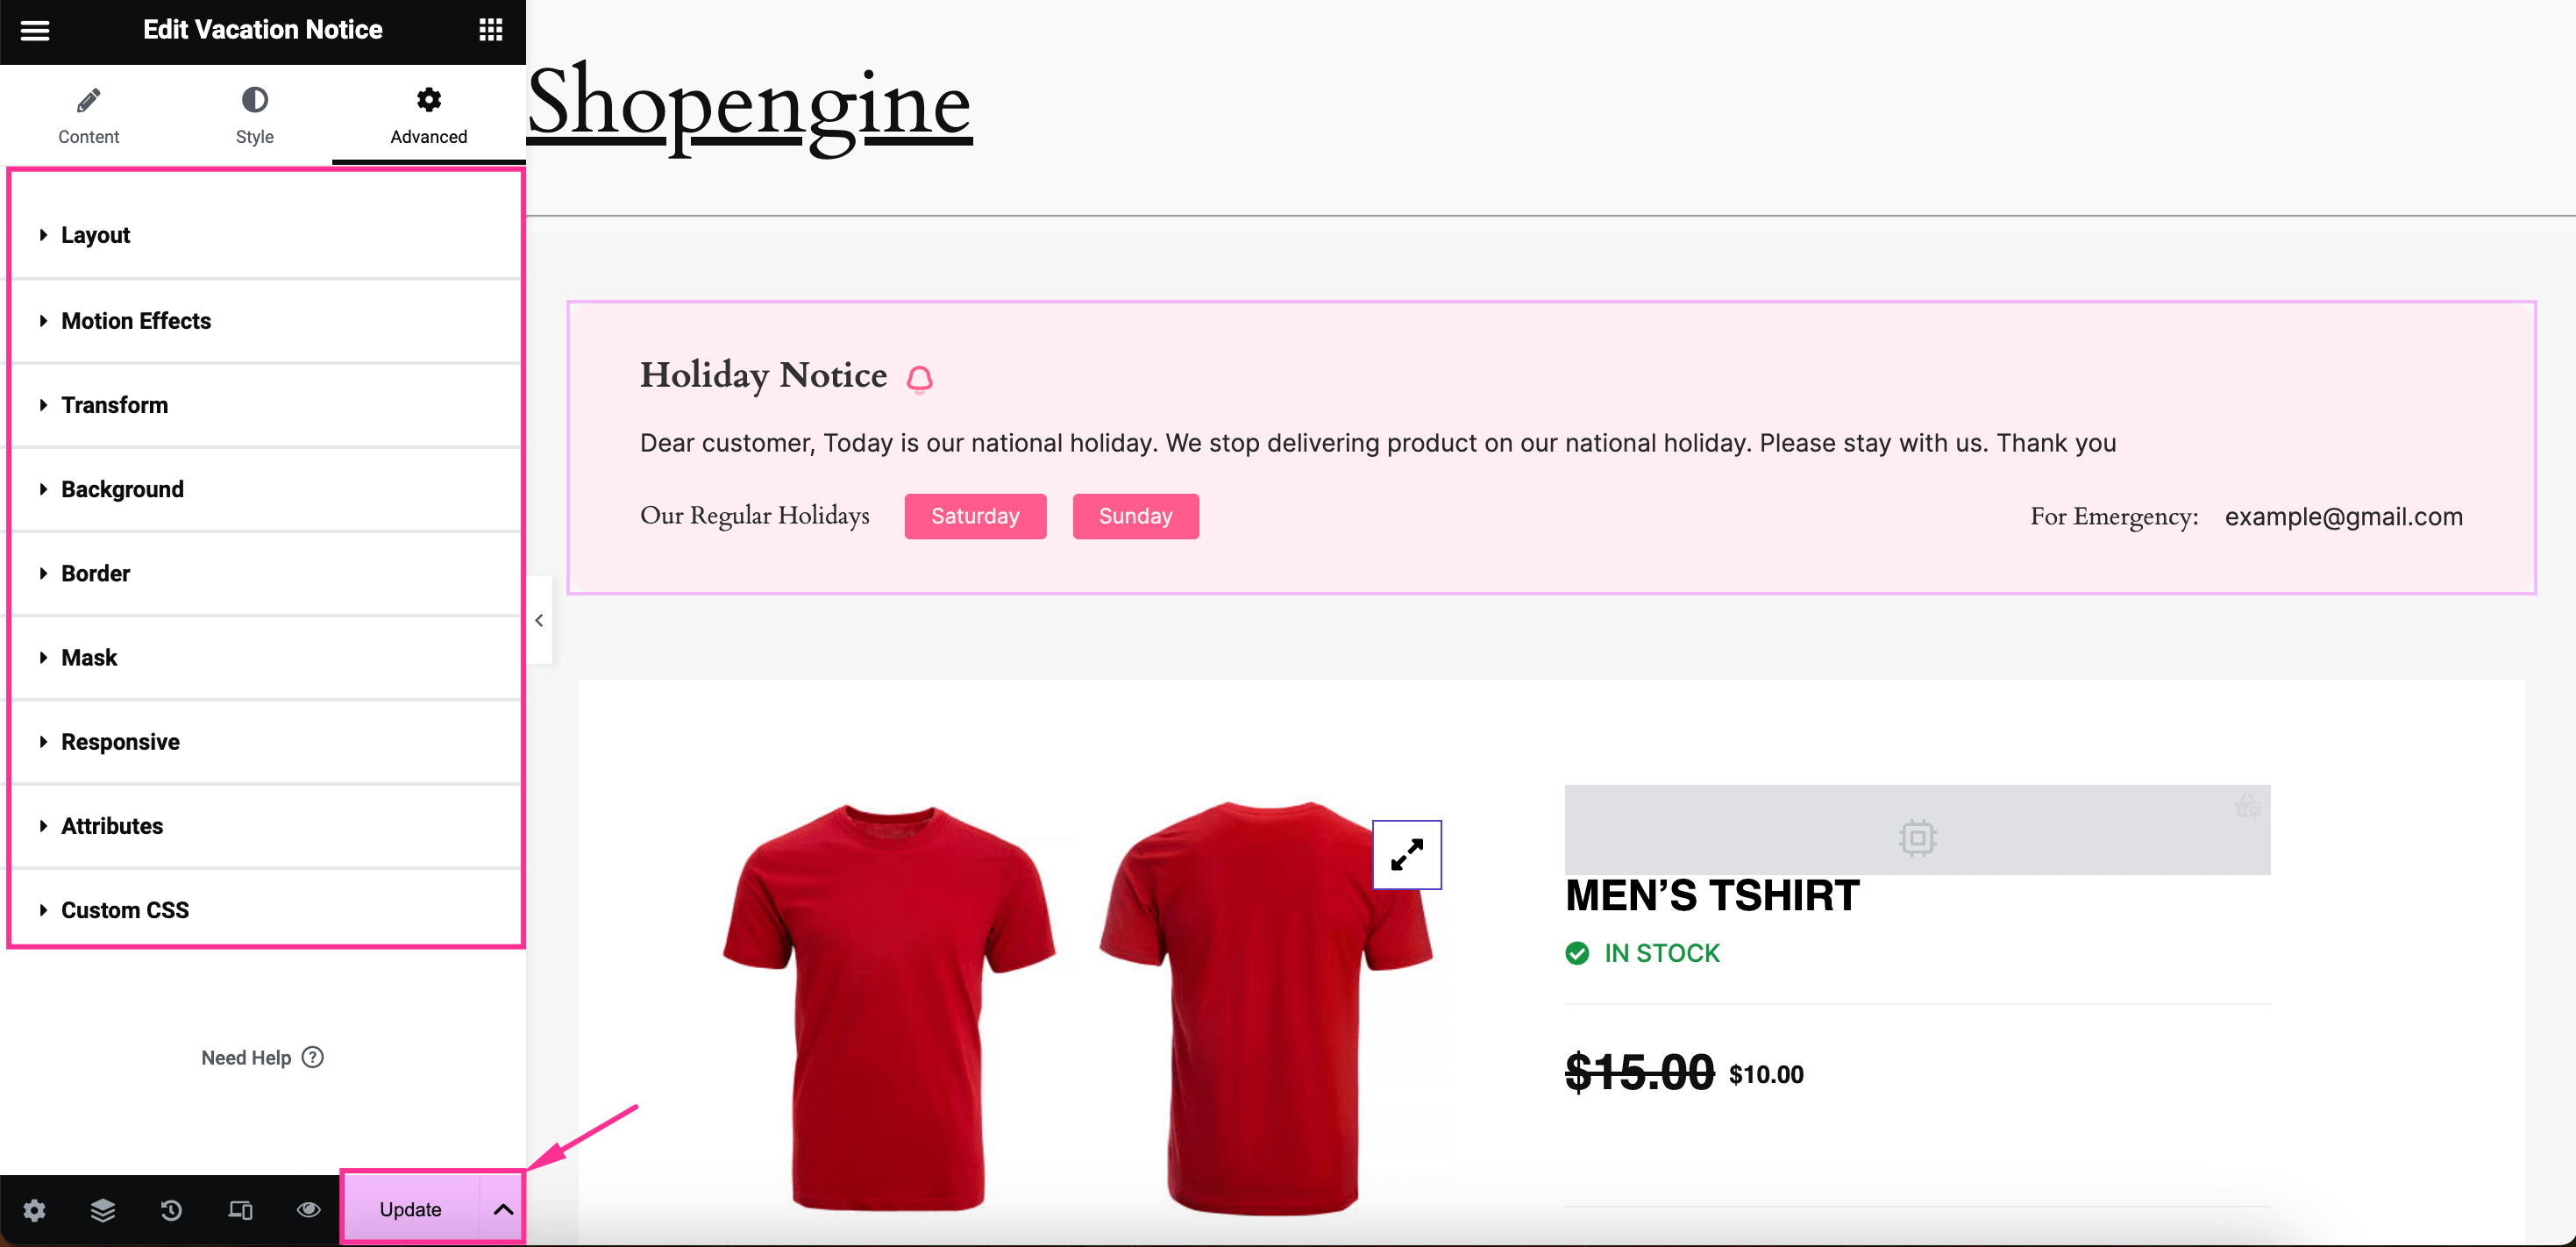Click the Content tab in editor
This screenshot has width=2576, height=1247.
click(x=89, y=113)
